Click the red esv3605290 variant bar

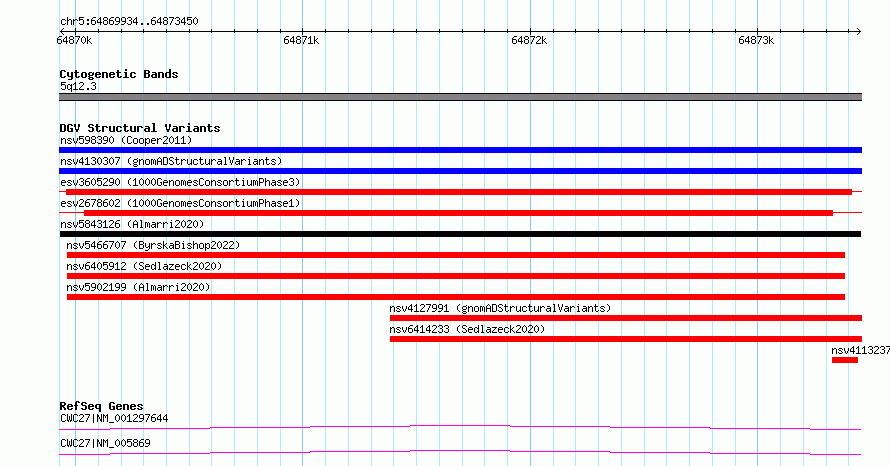pyautogui.click(x=459, y=192)
